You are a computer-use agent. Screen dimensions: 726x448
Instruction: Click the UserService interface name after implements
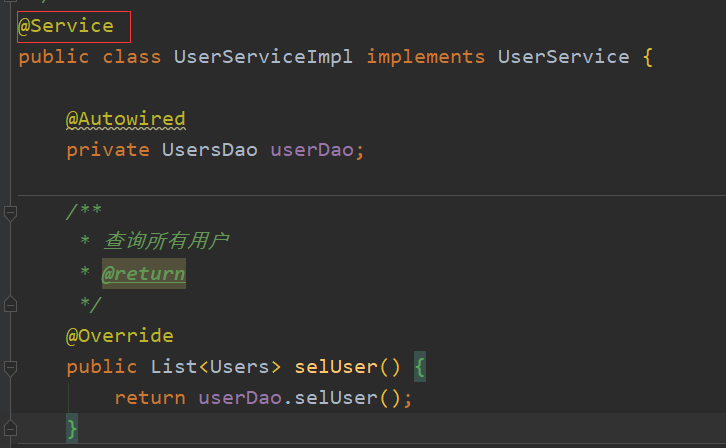tap(564, 56)
